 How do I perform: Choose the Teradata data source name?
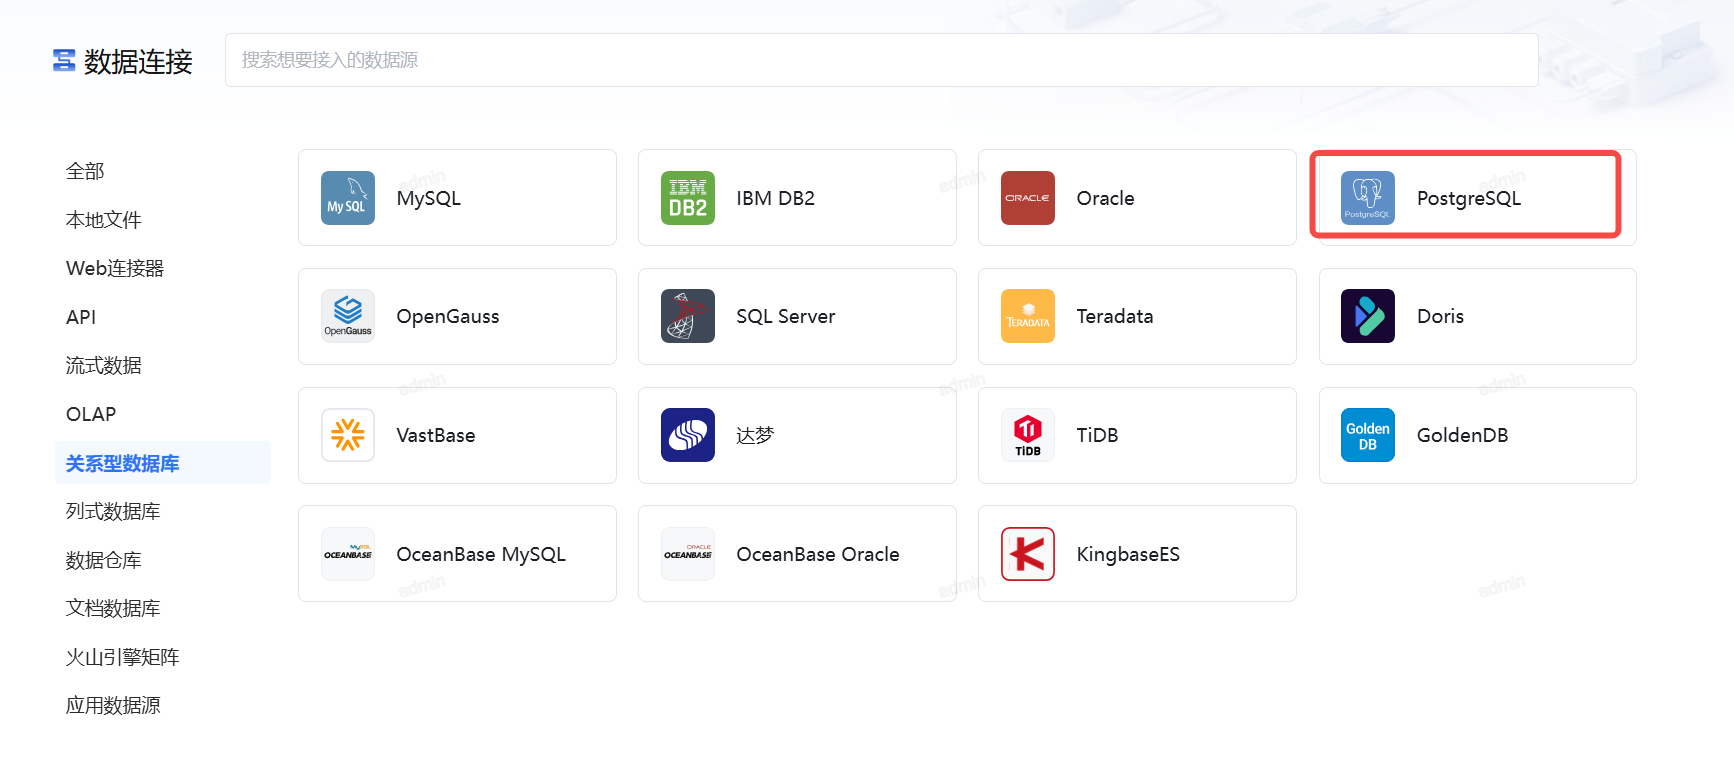tap(1115, 316)
